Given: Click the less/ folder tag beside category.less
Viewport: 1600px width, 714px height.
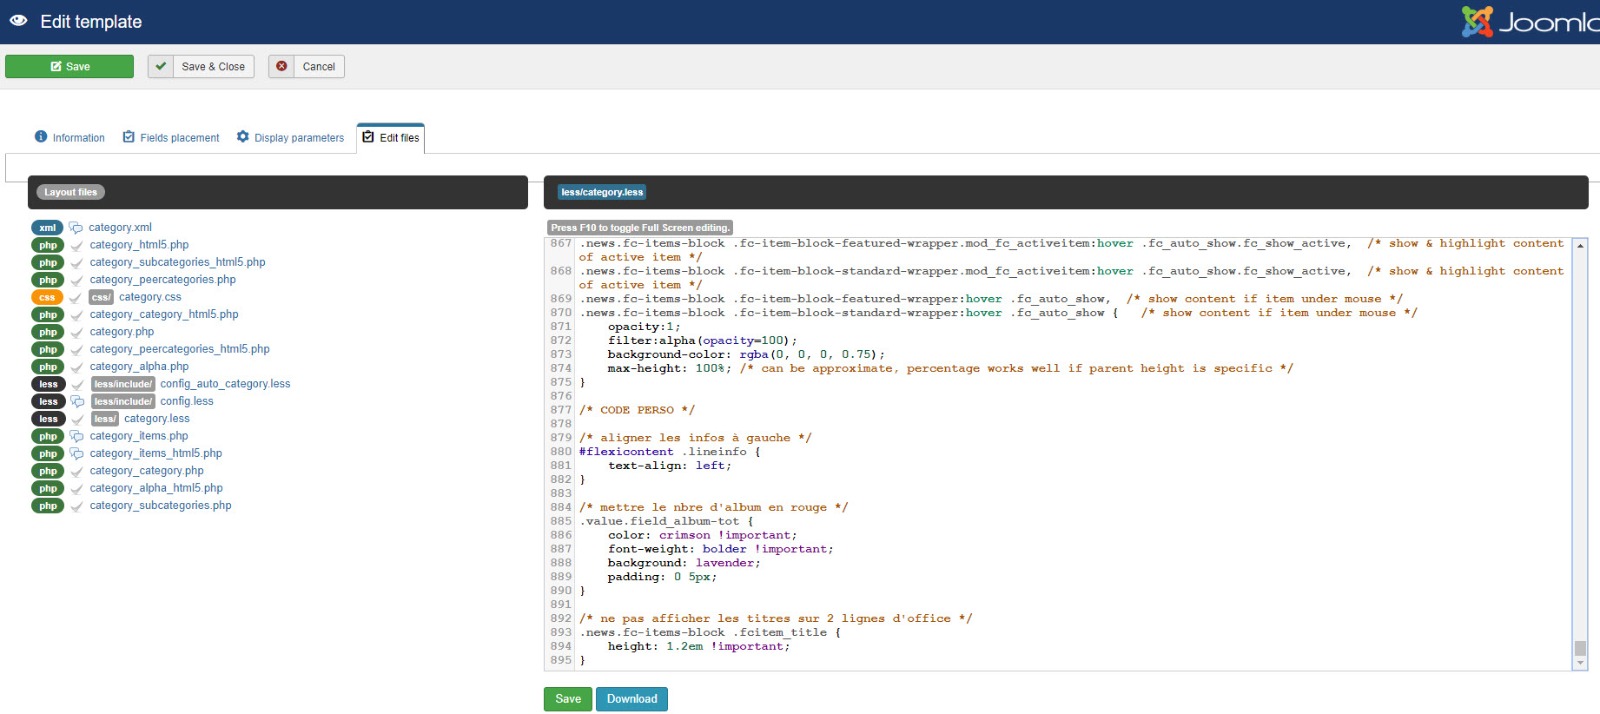Looking at the screenshot, I should [x=105, y=419].
